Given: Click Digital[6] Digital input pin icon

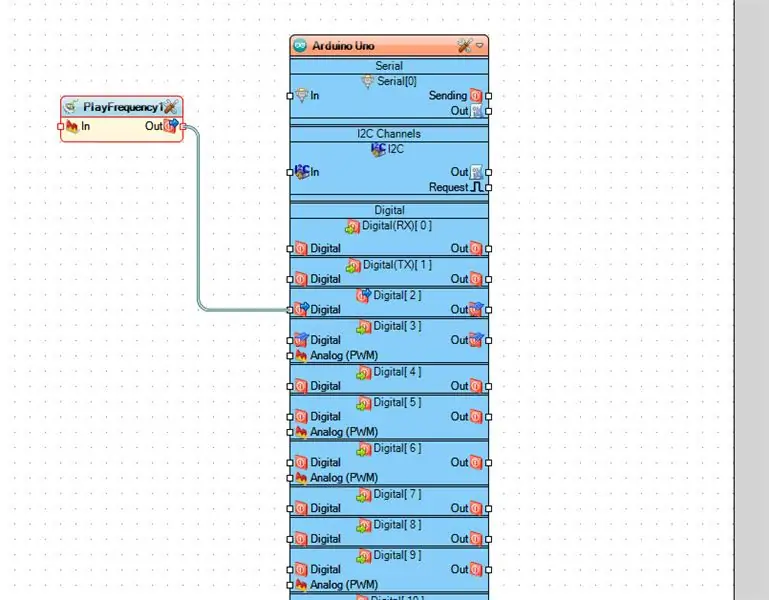Looking at the screenshot, I should [301, 463].
